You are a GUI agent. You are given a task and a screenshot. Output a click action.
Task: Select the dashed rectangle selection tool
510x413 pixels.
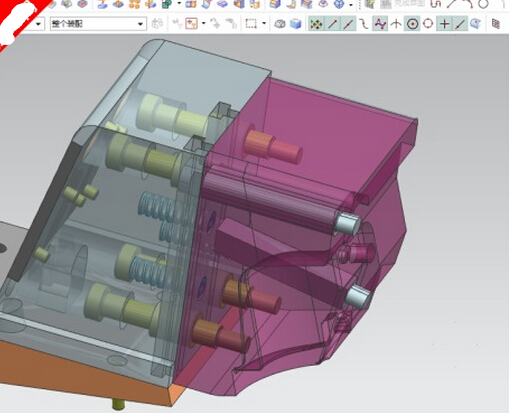[x=251, y=24]
